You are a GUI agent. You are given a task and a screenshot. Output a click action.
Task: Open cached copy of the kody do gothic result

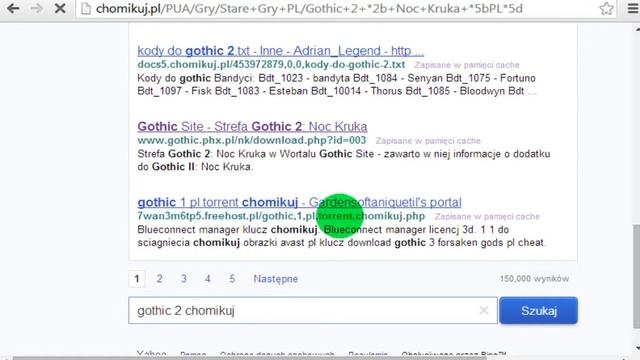tap(467, 65)
